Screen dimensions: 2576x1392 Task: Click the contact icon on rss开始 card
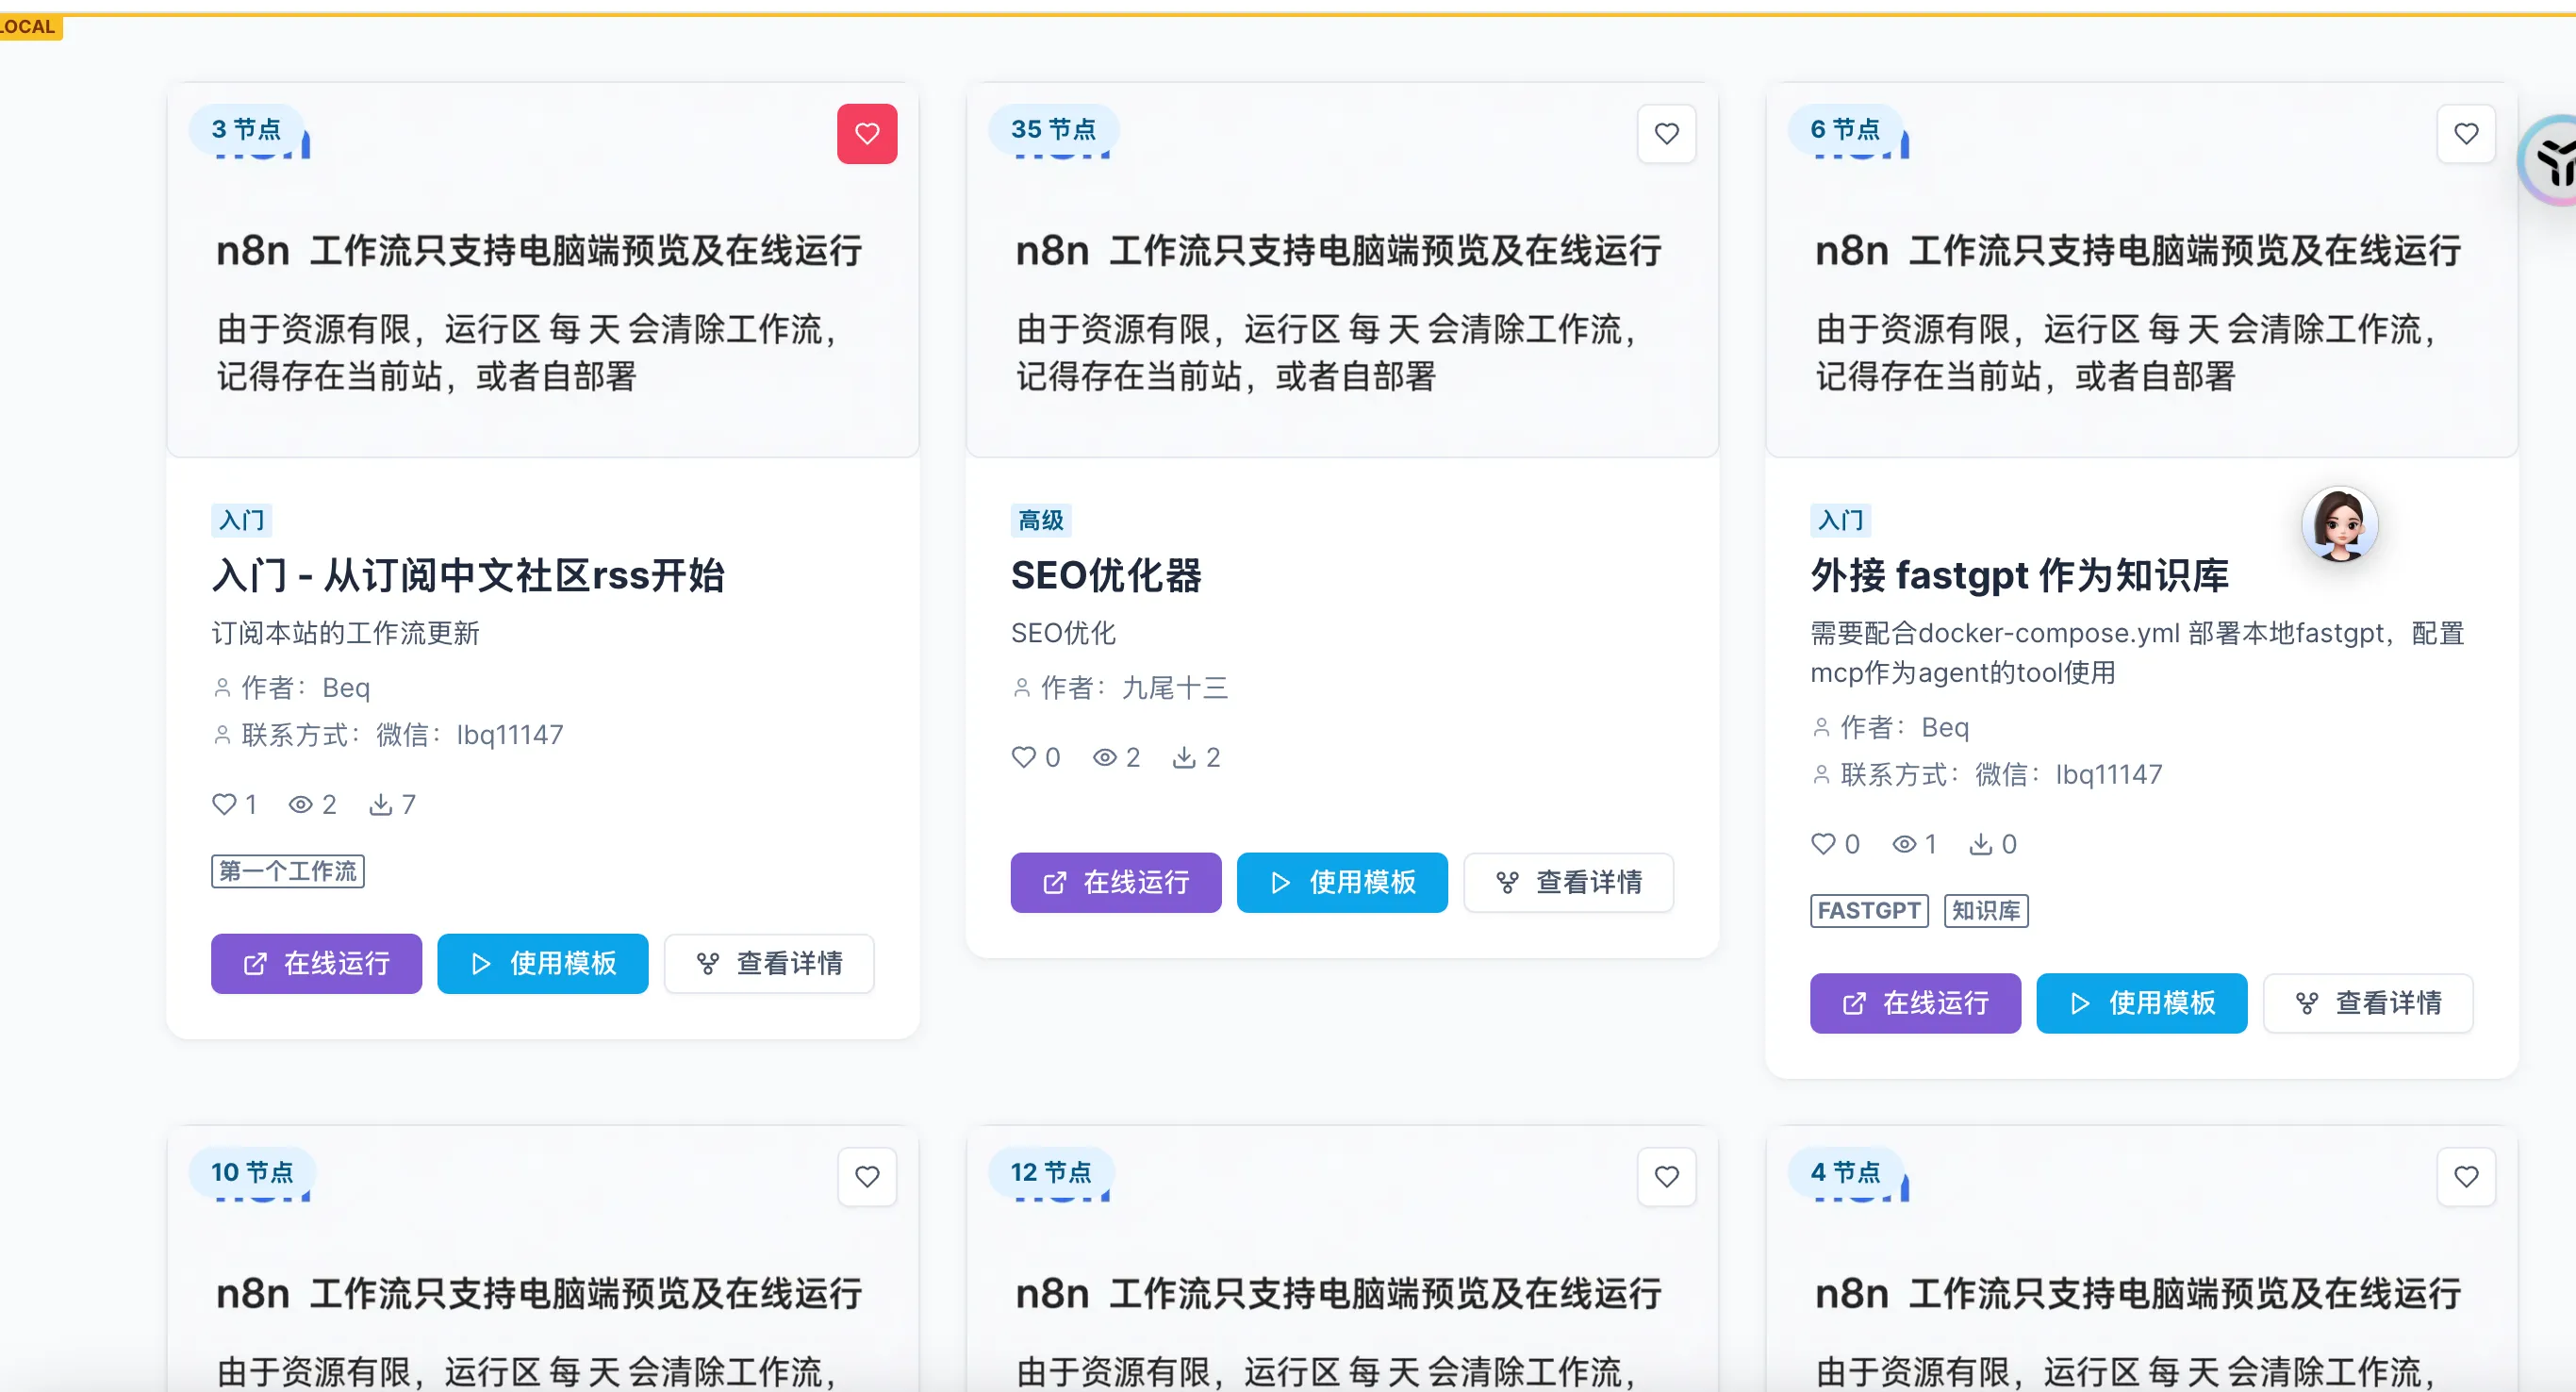(x=222, y=735)
